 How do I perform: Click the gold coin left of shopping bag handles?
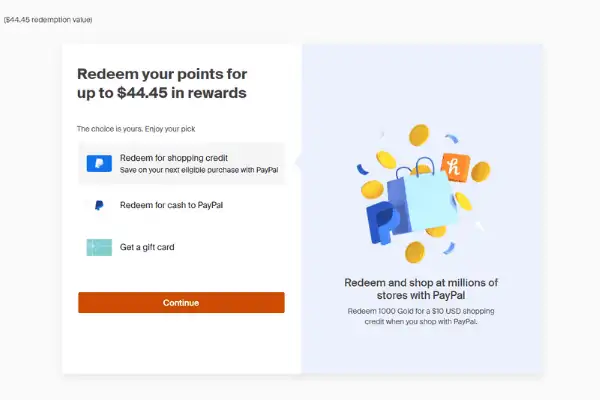pos(386,160)
